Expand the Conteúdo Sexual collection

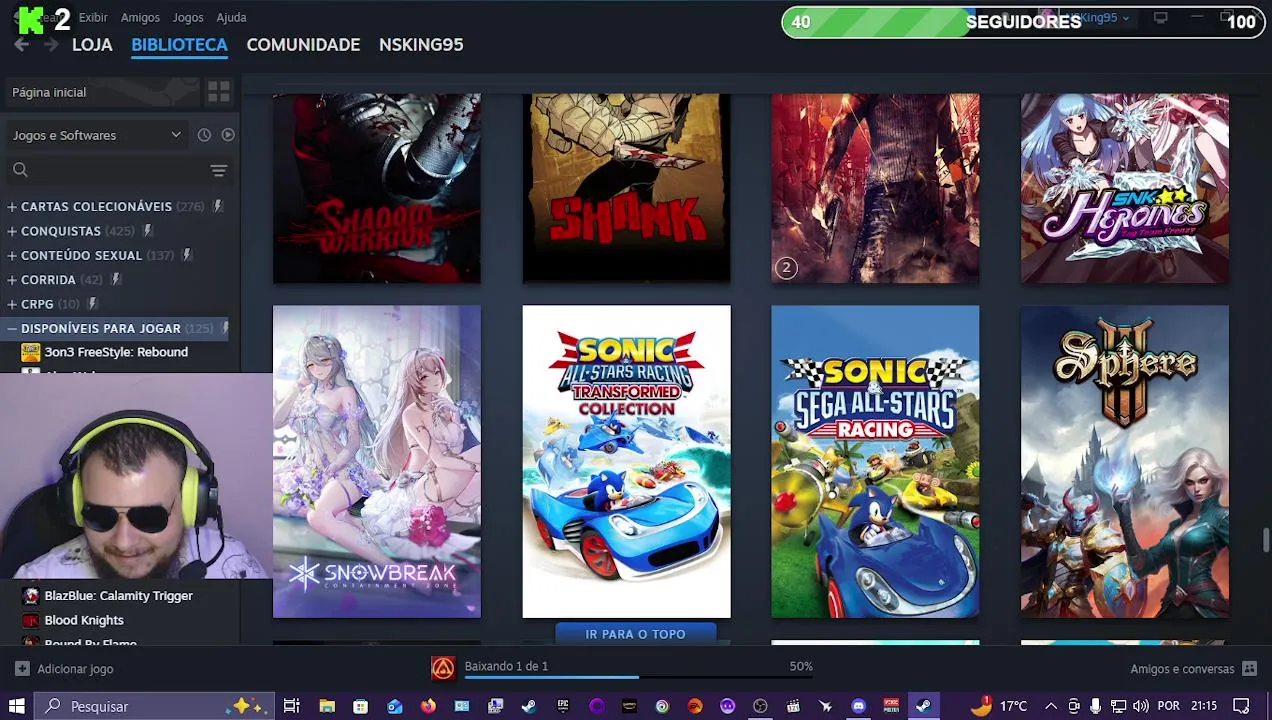click(x=12, y=256)
